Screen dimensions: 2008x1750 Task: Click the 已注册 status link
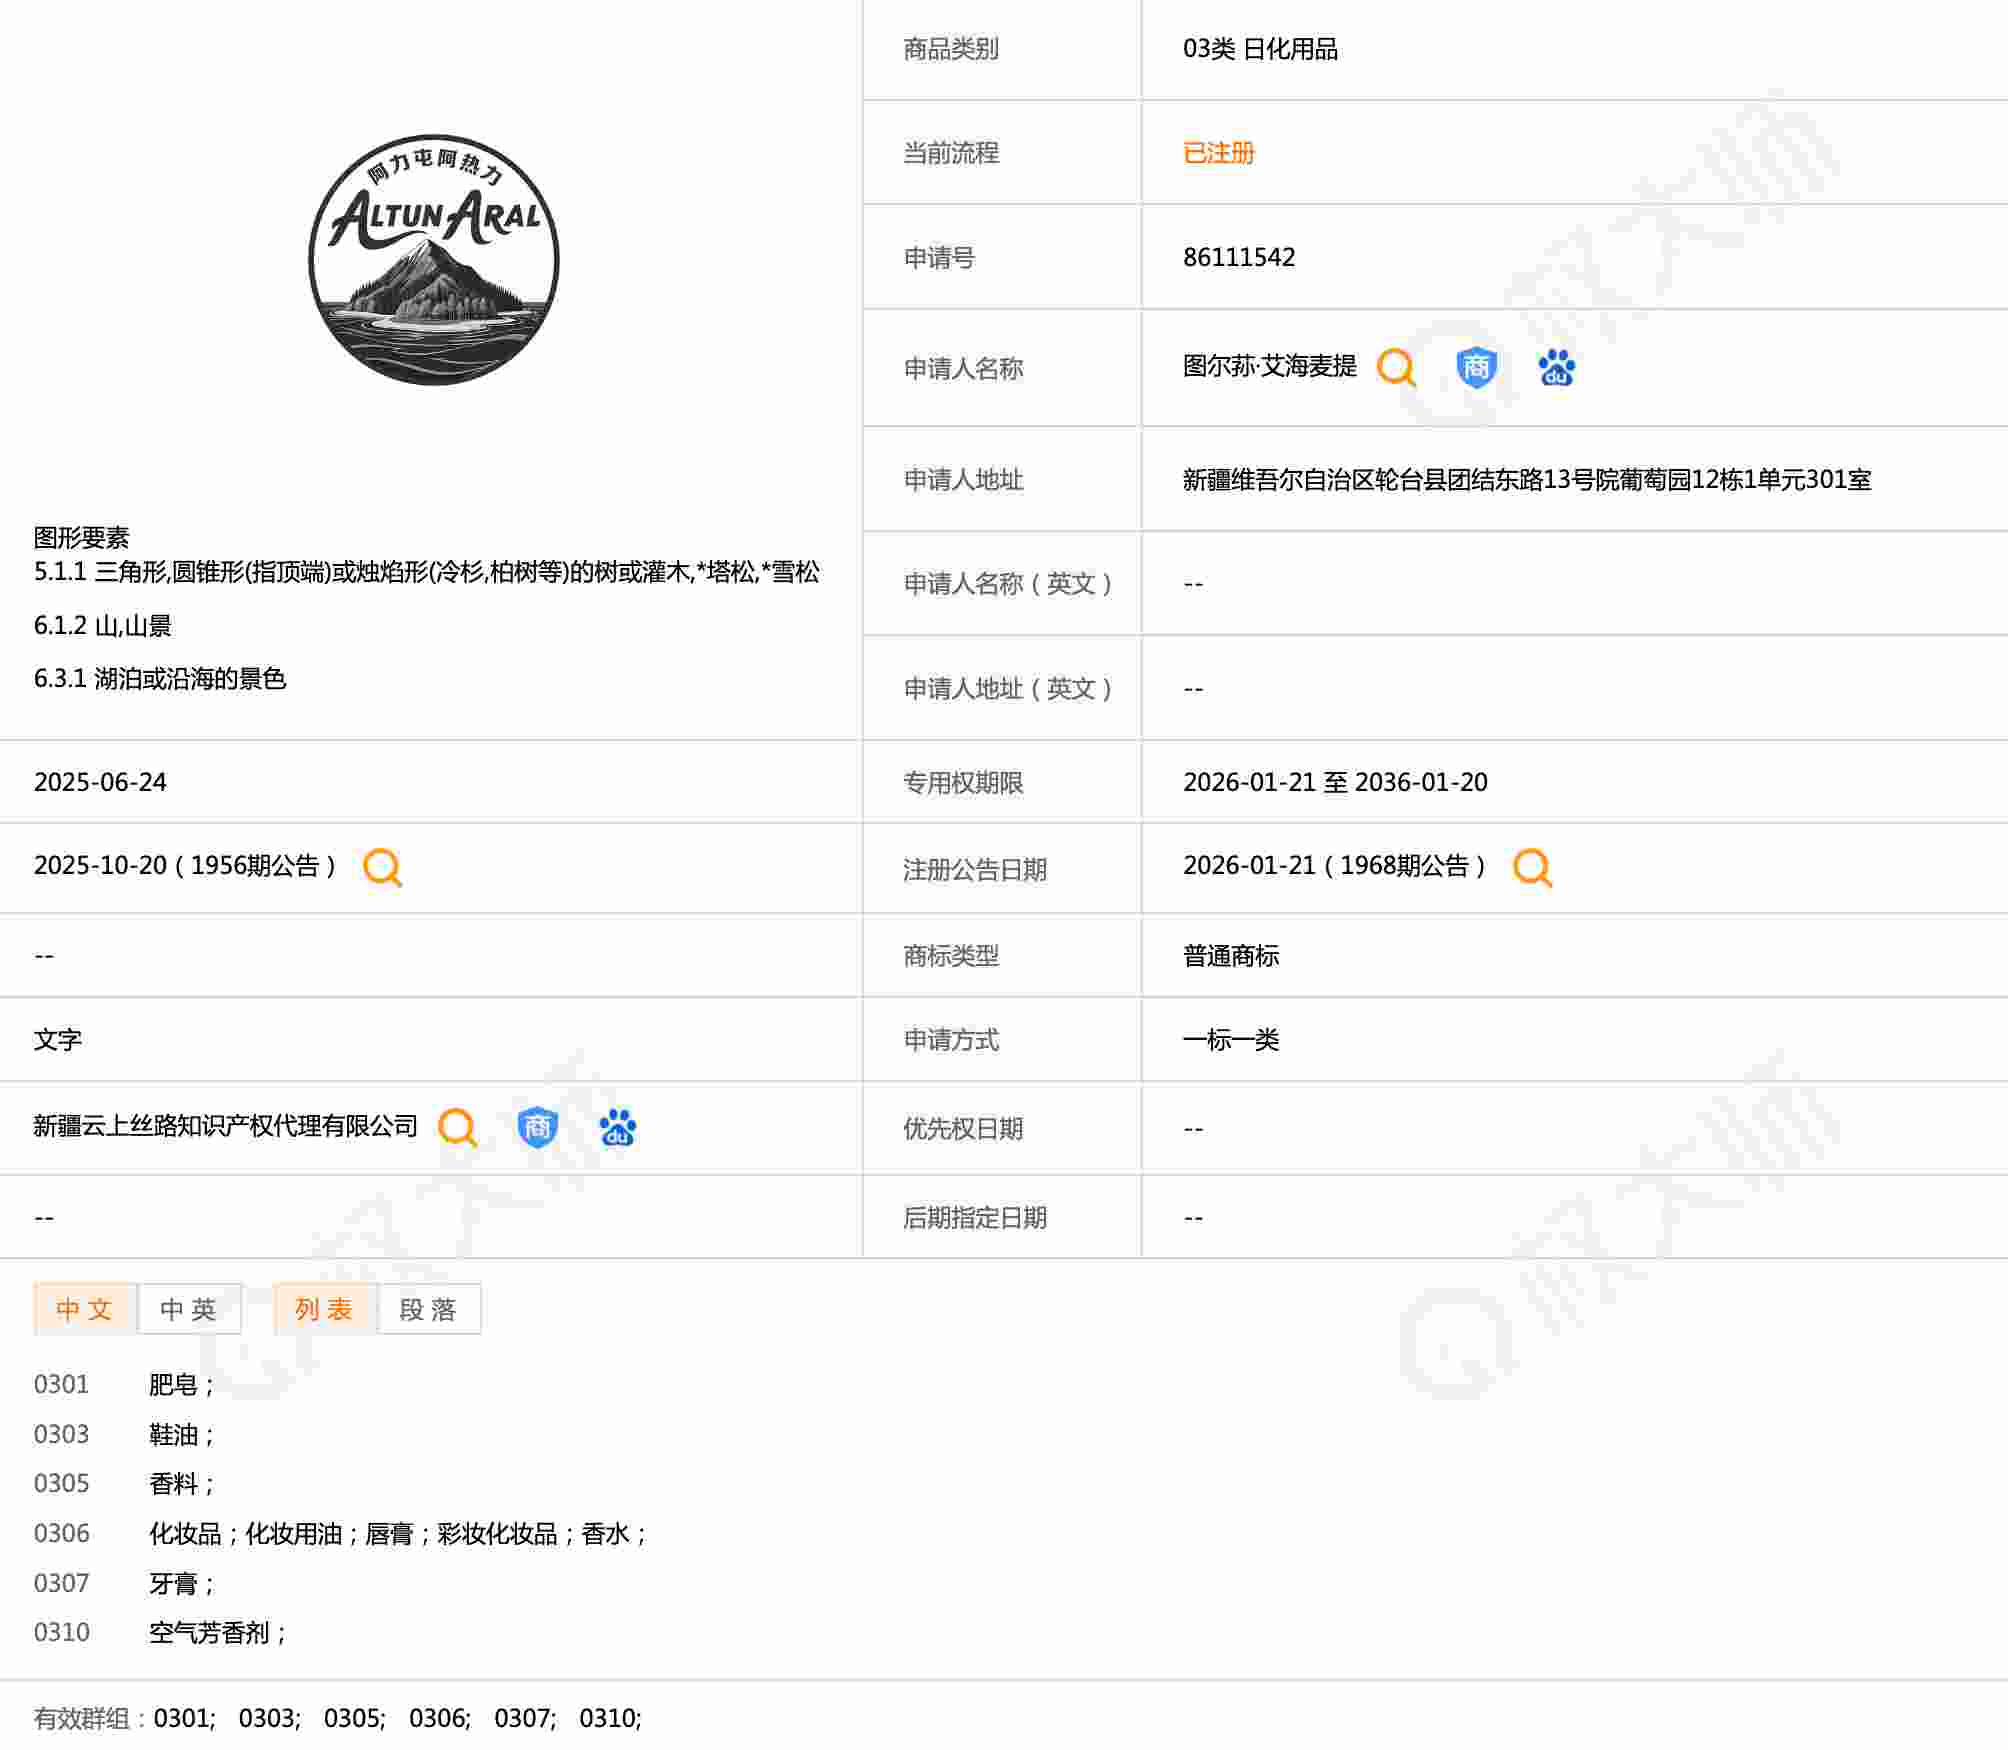click(x=1218, y=153)
